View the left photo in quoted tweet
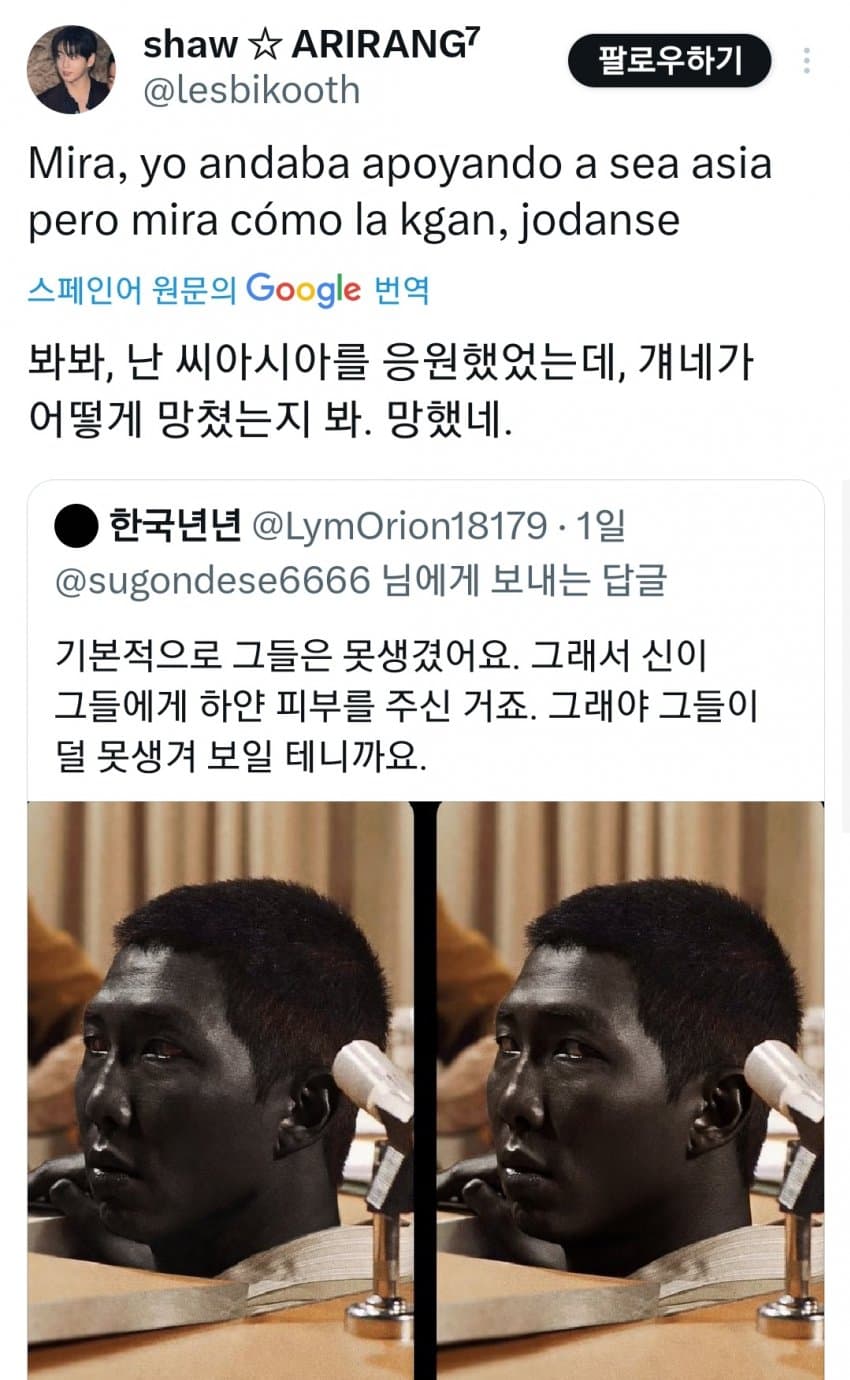 [220, 1090]
